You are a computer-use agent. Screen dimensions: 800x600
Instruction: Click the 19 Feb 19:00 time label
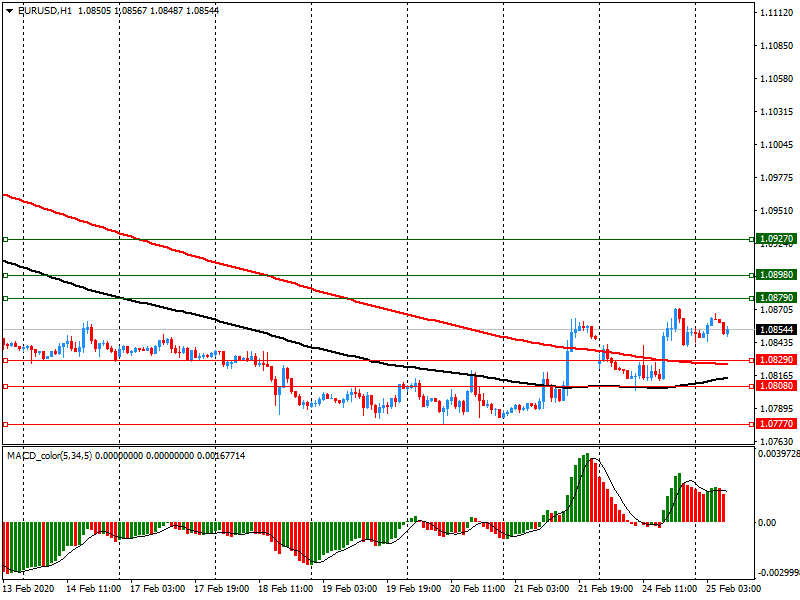[413, 589]
